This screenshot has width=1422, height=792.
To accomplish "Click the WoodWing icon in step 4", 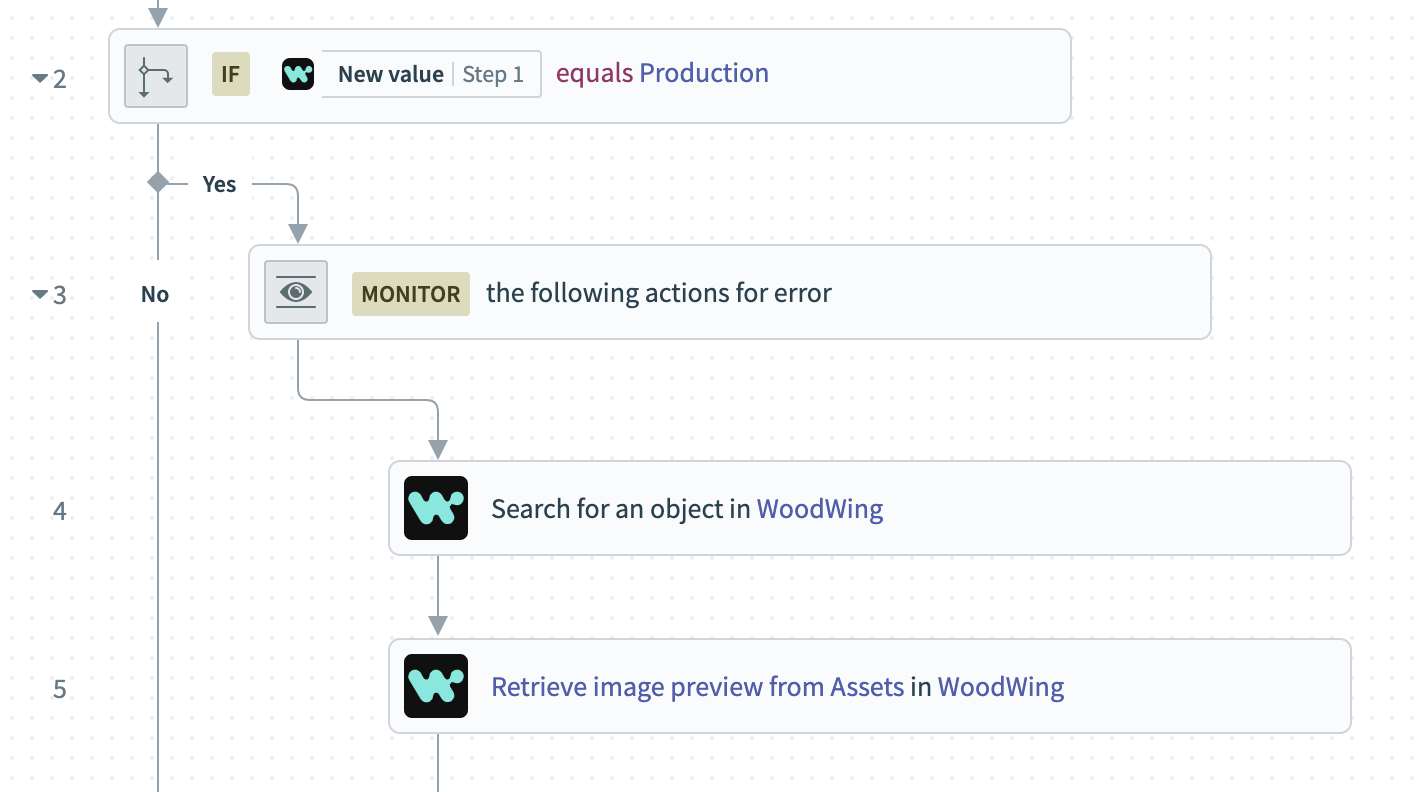I will (436, 508).
